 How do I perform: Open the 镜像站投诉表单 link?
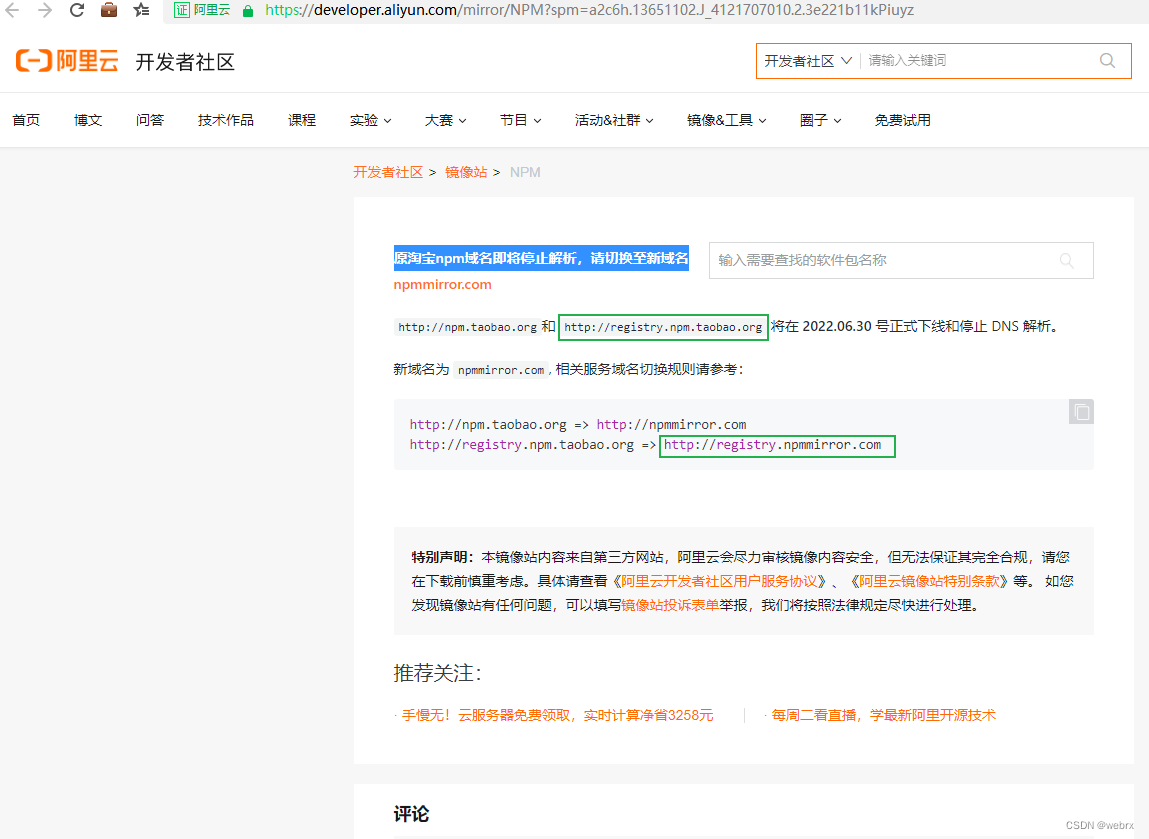670,605
